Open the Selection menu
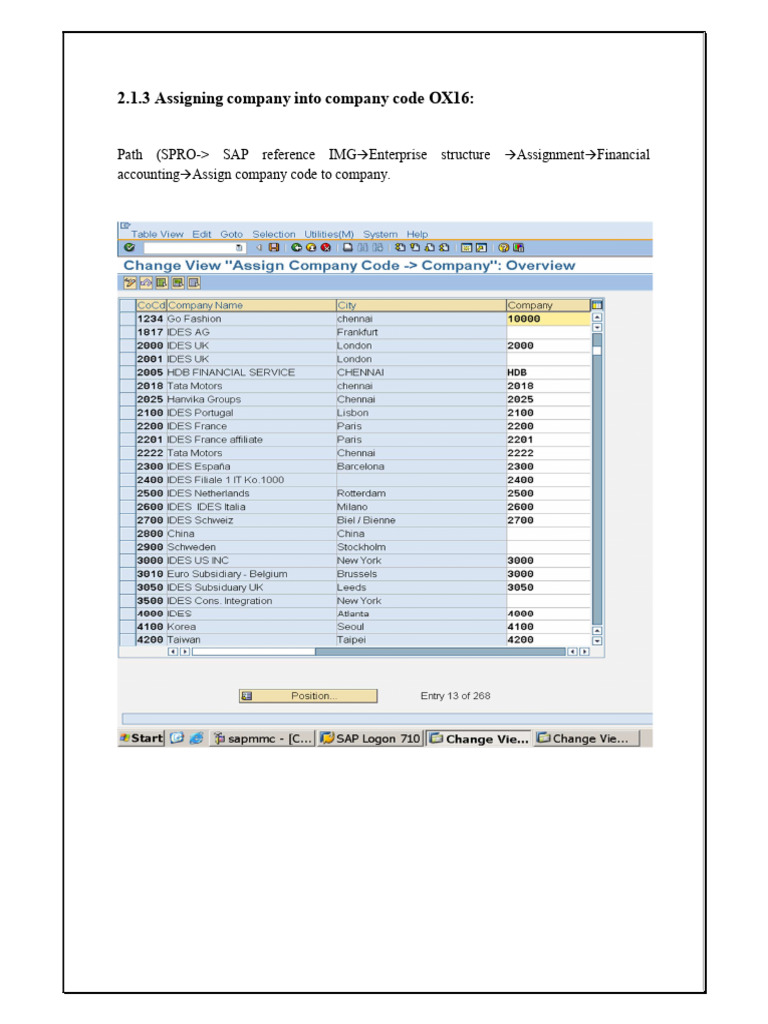The height and width of the screenshot is (1024, 768). point(274,234)
